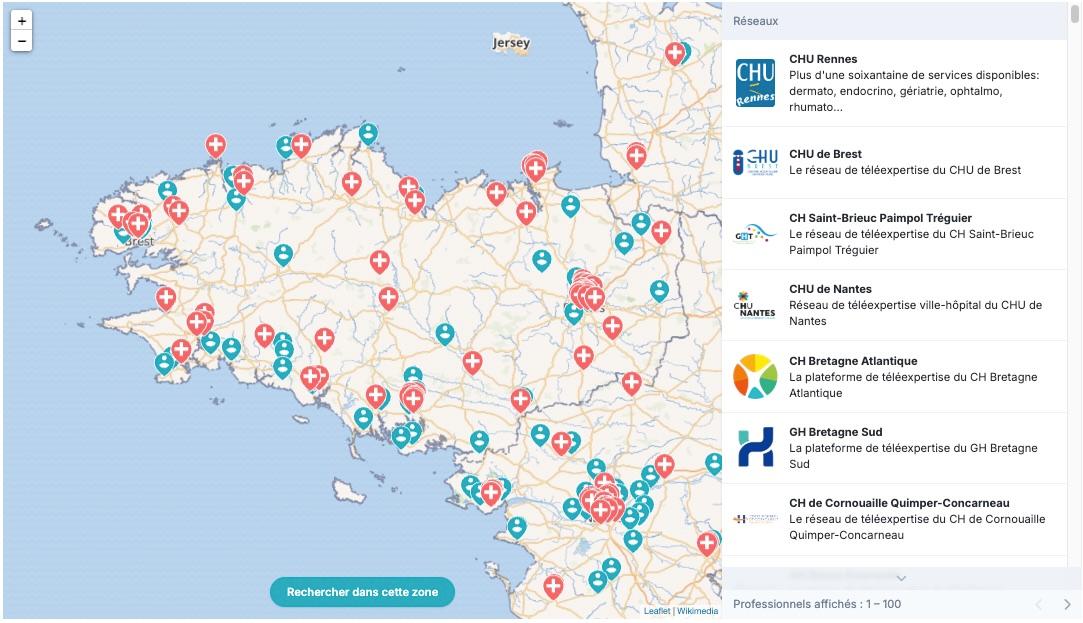This screenshot has height=623, width=1083.
Task: Go to previous page of professionals
Action: (1039, 604)
